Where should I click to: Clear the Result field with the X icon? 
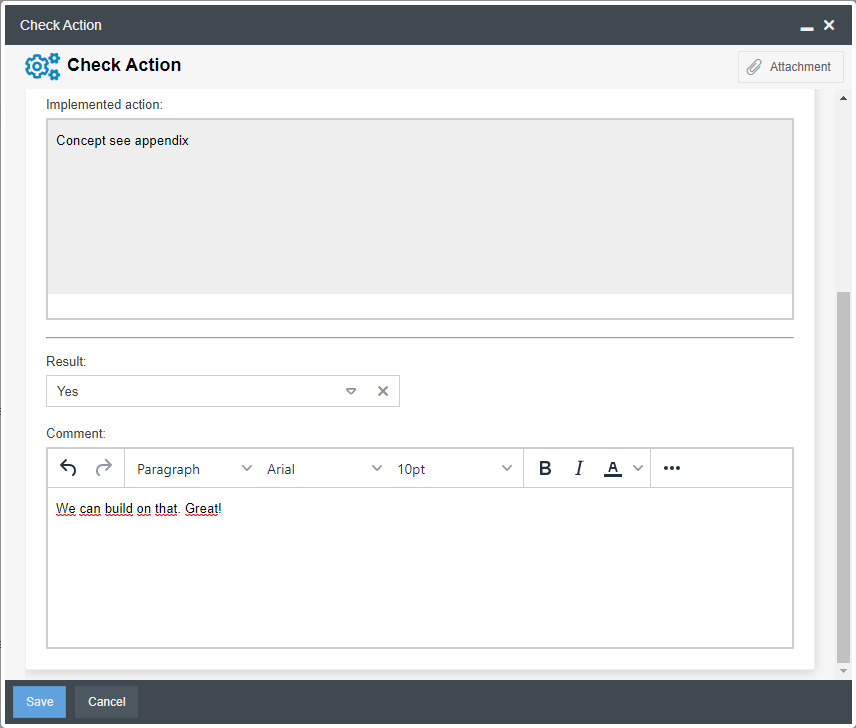pyautogui.click(x=382, y=391)
